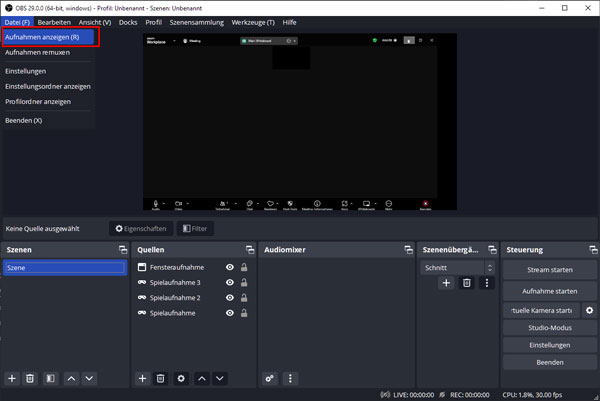
Task: Open advanced audio properties gears icon
Action: 270,378
